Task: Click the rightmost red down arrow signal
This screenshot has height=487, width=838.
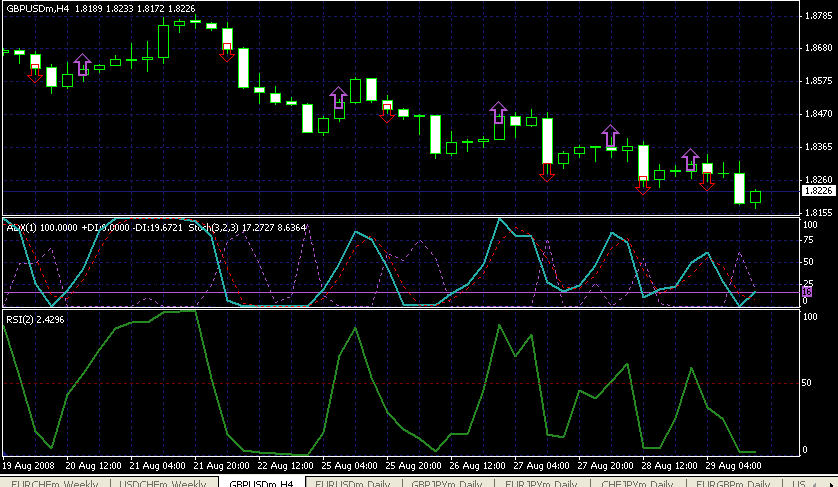Action: coord(707,181)
